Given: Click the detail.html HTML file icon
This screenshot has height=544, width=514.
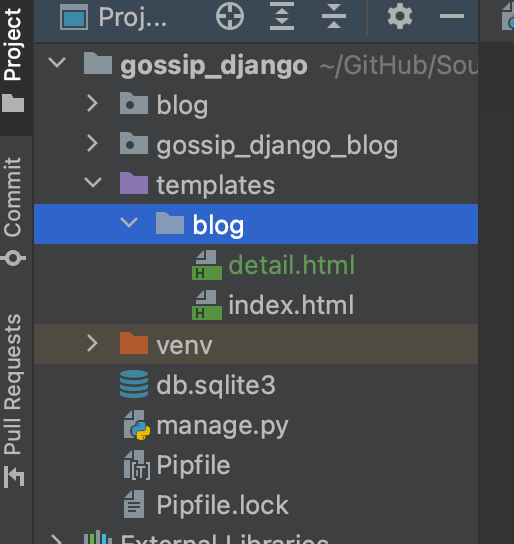Looking at the screenshot, I should [x=207, y=265].
